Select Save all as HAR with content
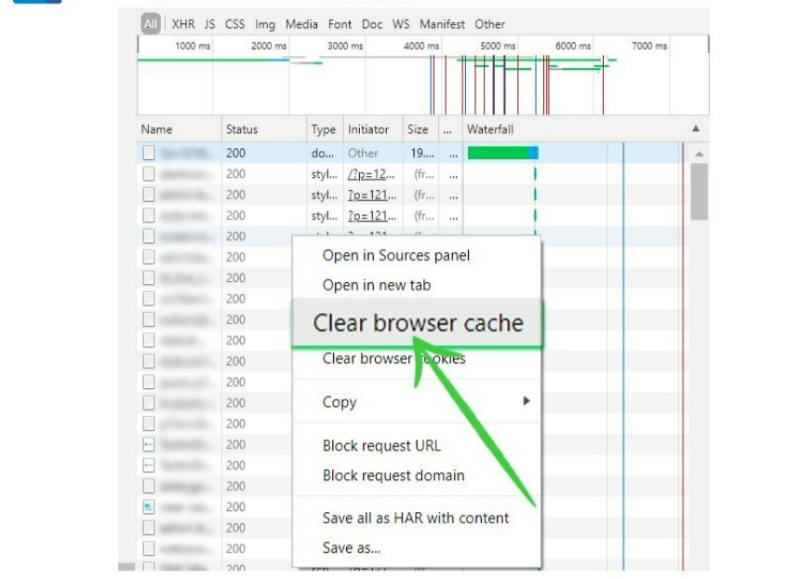The width and height of the screenshot is (800, 579). 415,518
